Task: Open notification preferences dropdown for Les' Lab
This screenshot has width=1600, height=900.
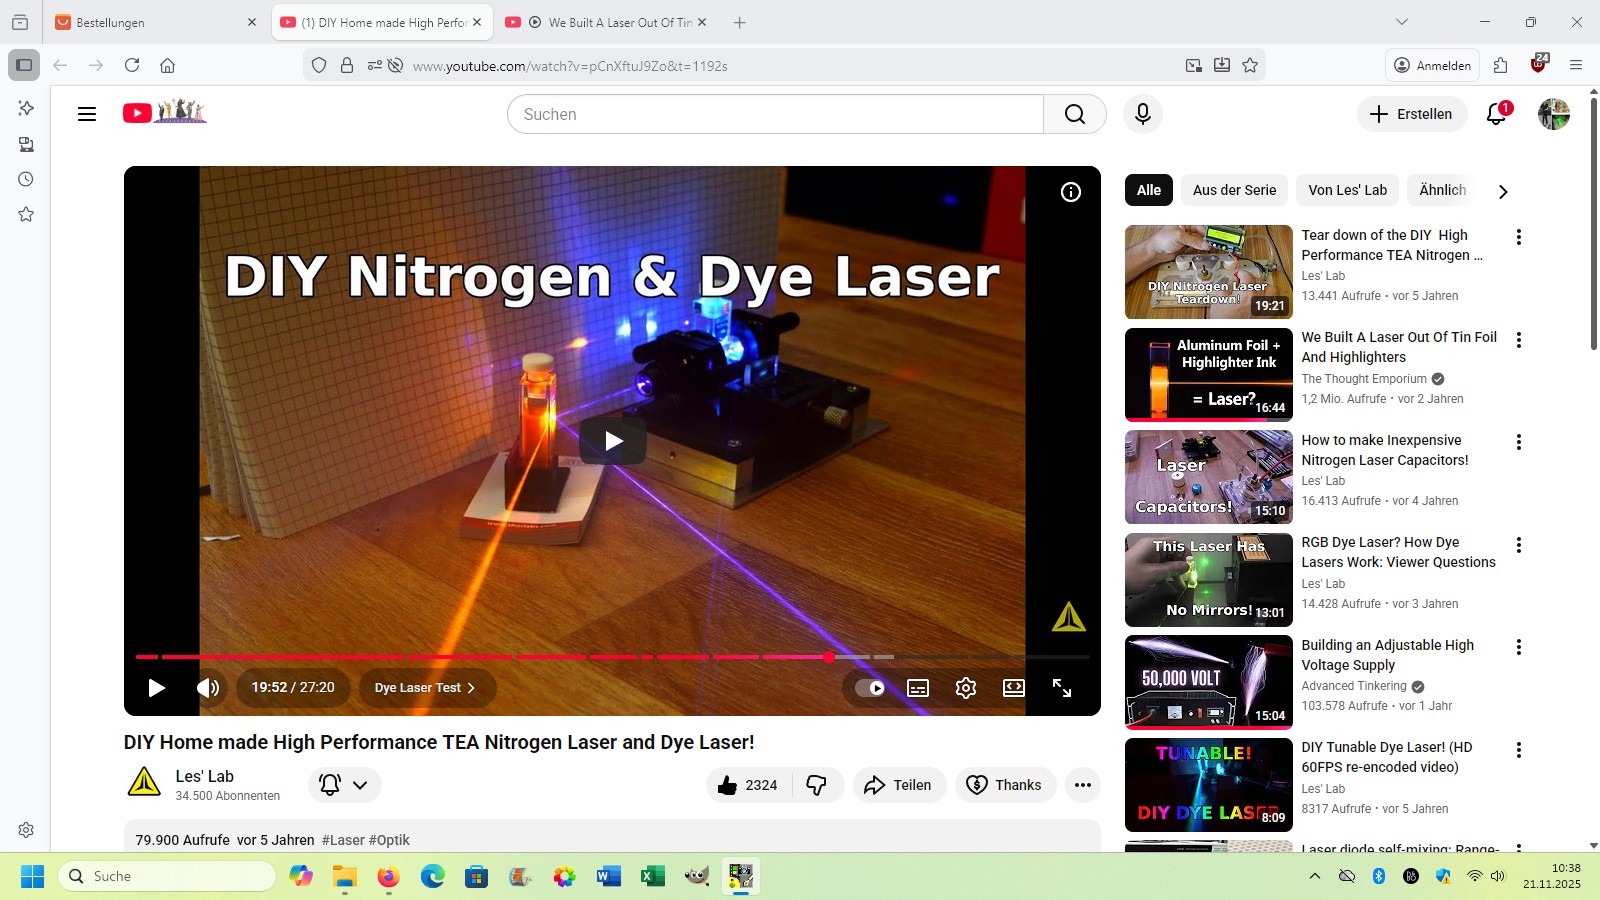Action: 344,785
